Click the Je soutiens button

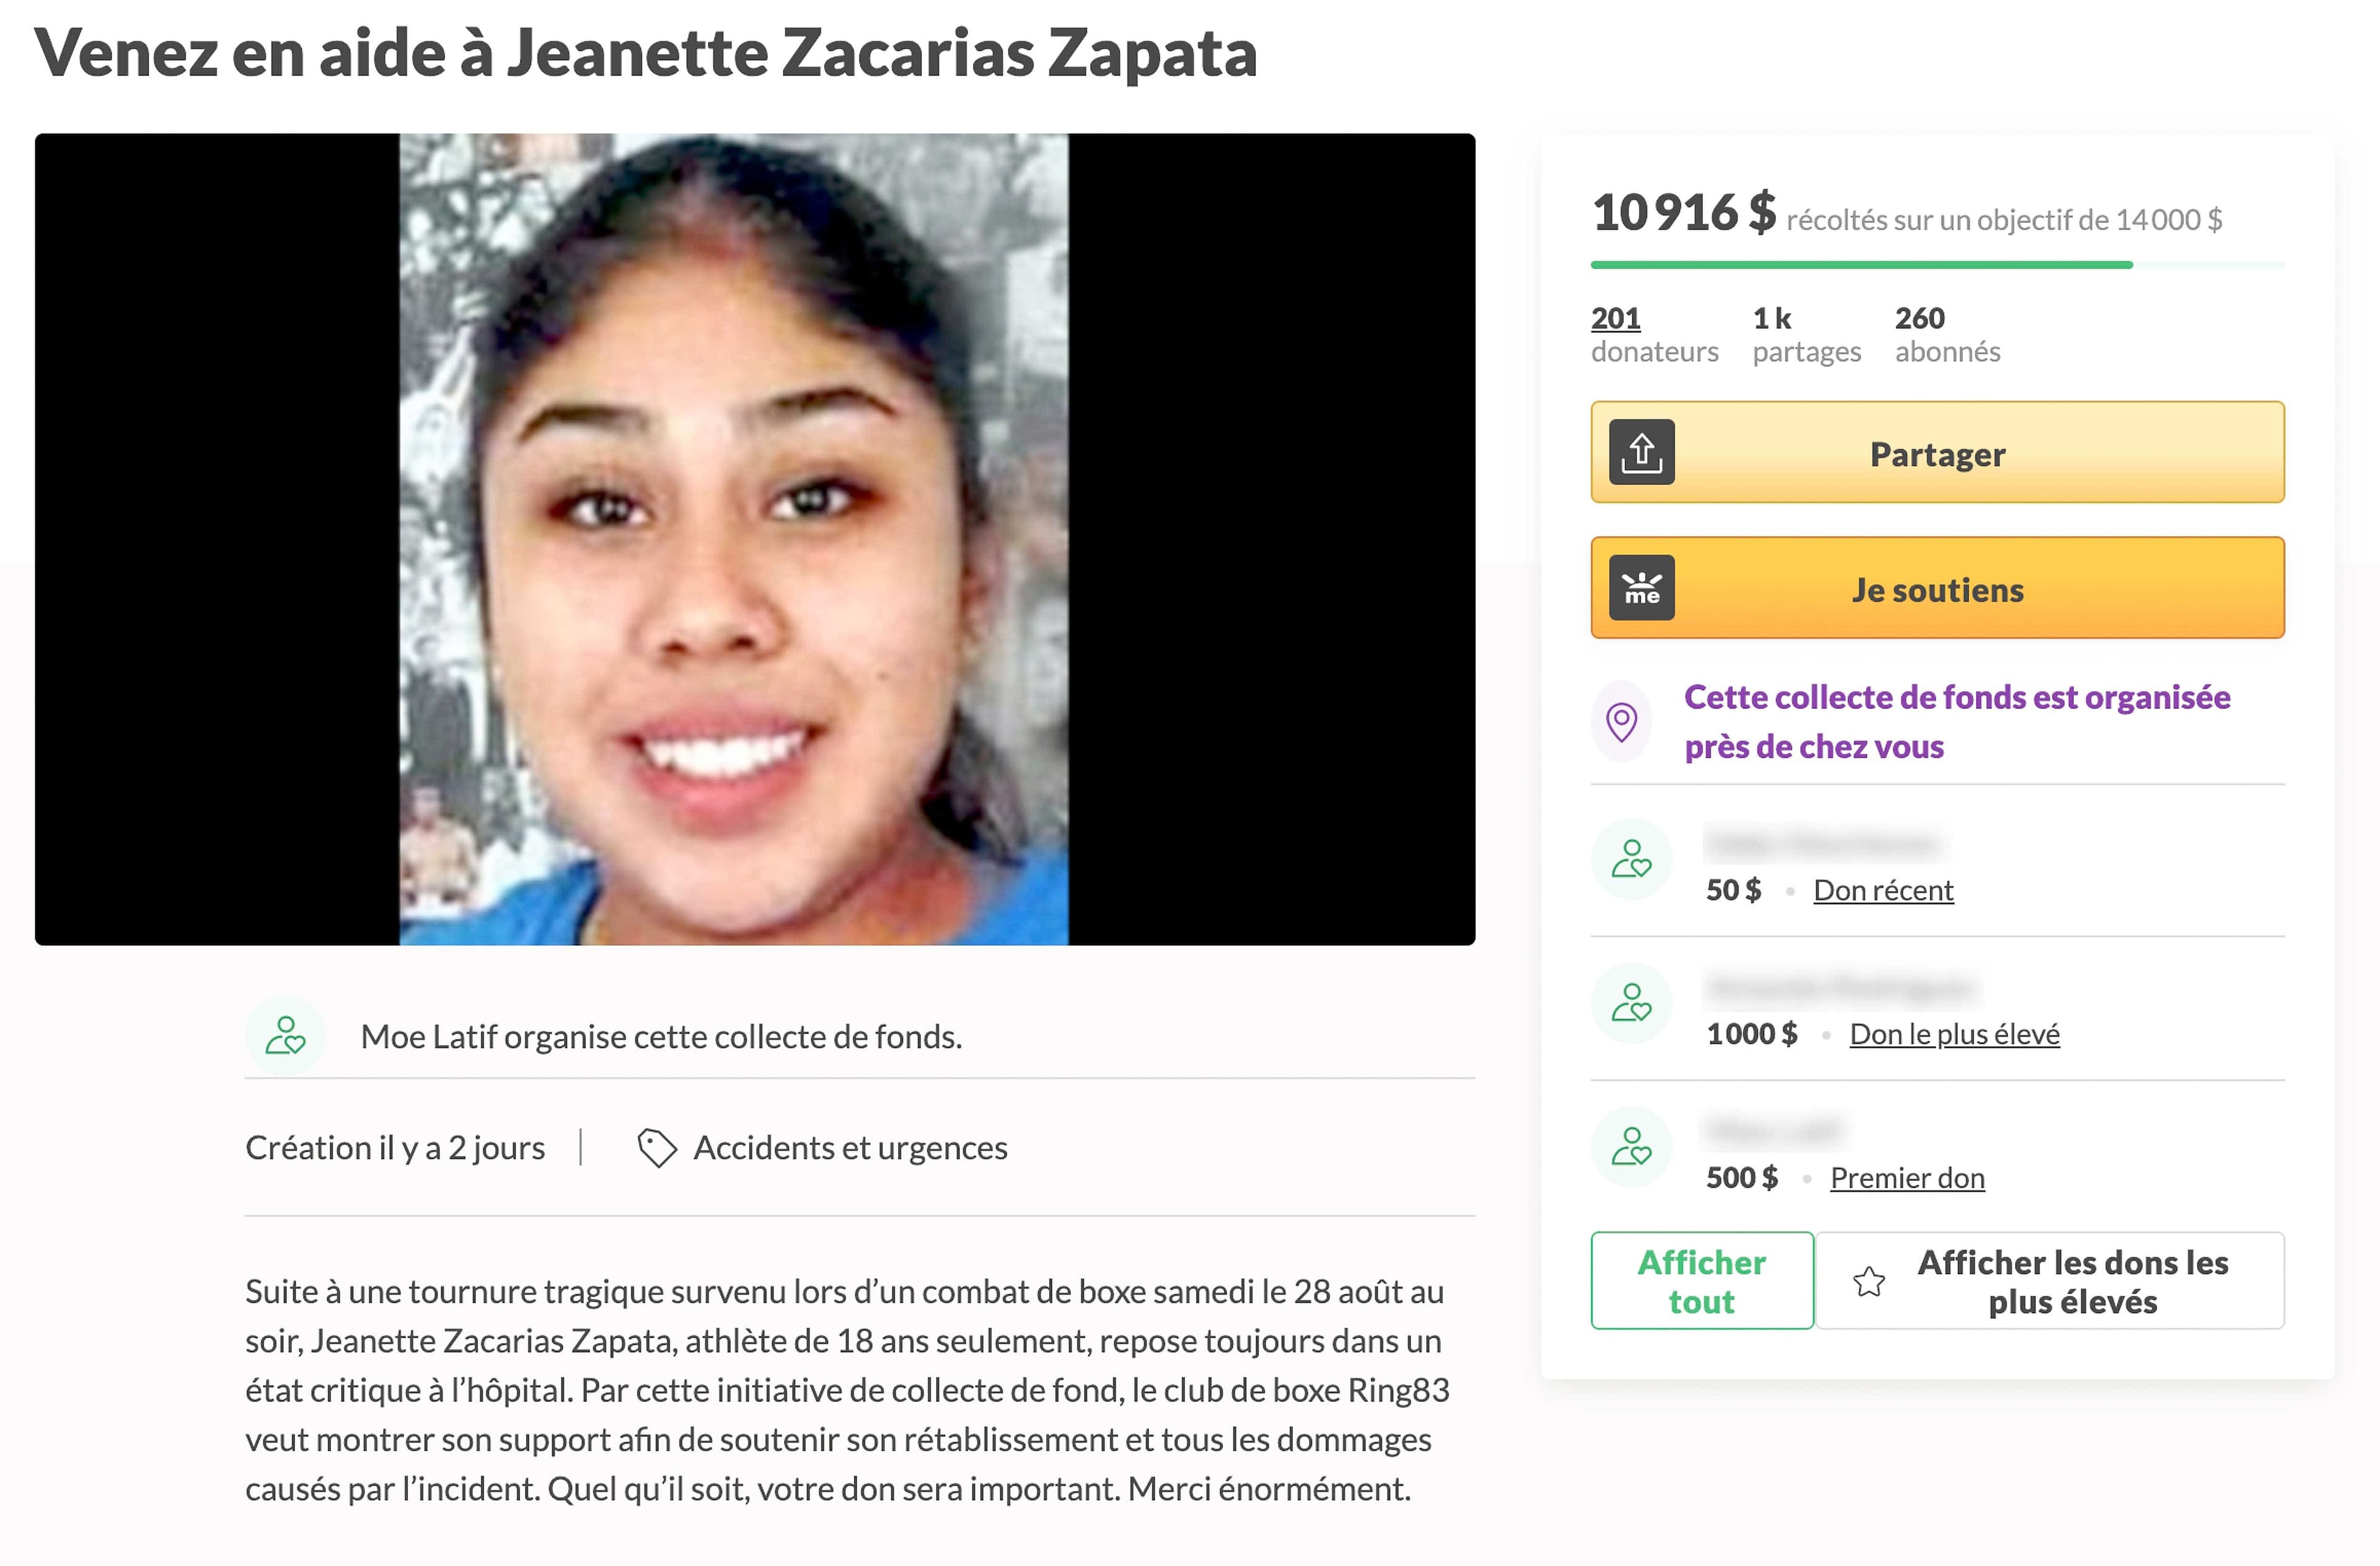click(x=1937, y=588)
